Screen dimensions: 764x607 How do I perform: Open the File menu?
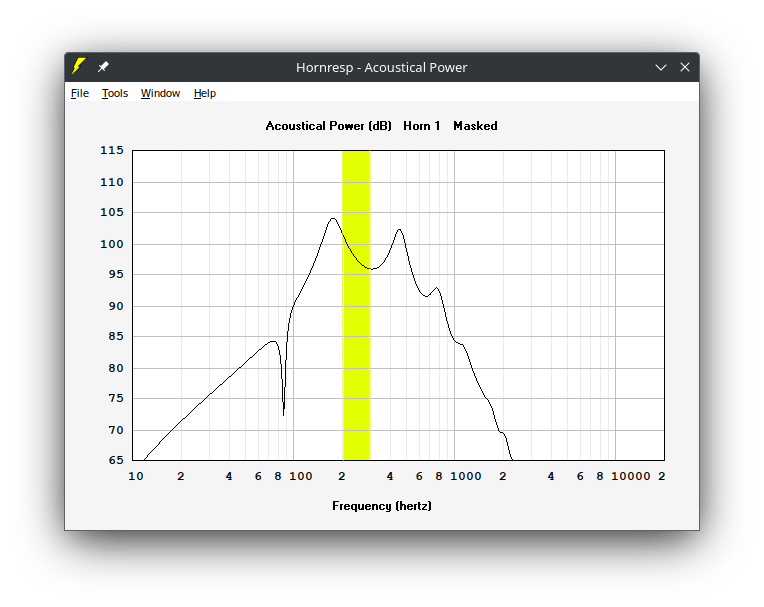pyautogui.click(x=80, y=93)
